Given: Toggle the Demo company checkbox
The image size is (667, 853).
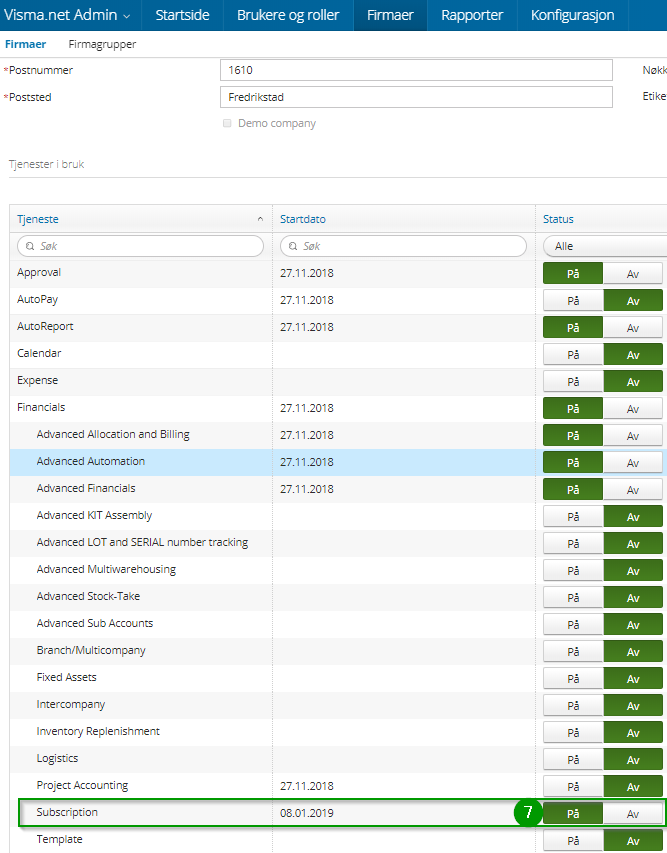Looking at the screenshot, I should (x=227, y=123).
